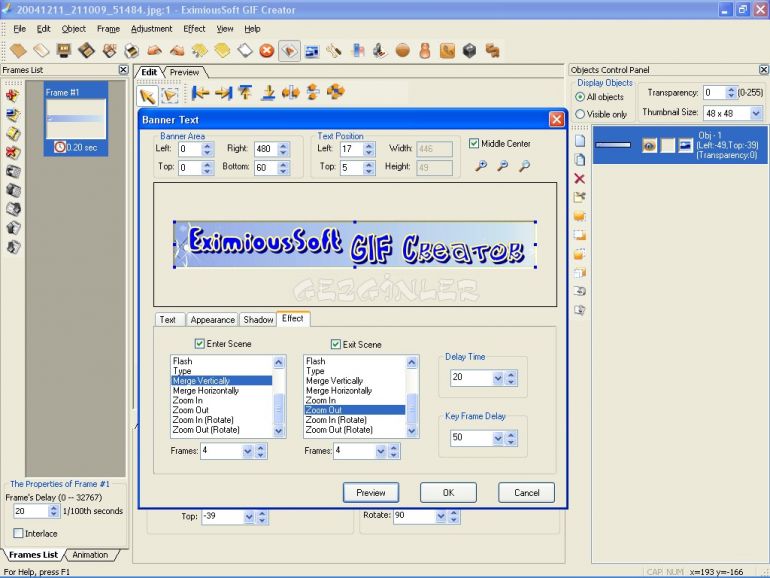Click the Banner Area Right spinner
This screenshot has width=770, height=578.
pyautogui.click(x=283, y=149)
